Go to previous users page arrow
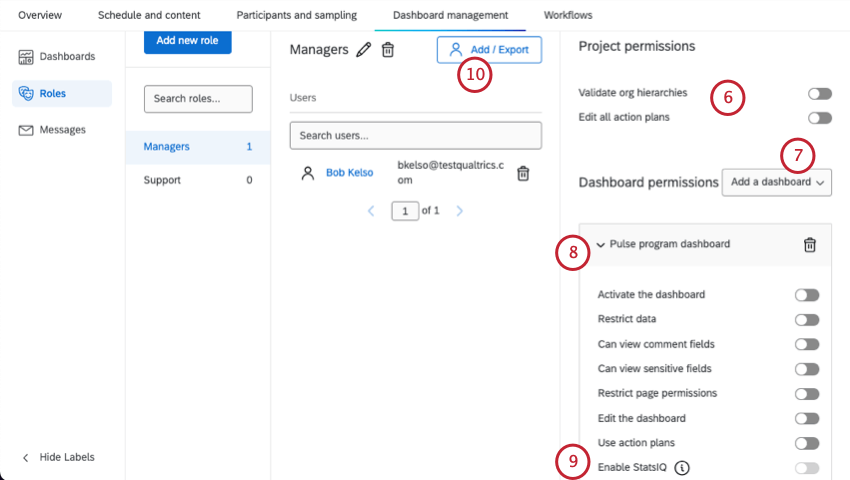 click(371, 211)
